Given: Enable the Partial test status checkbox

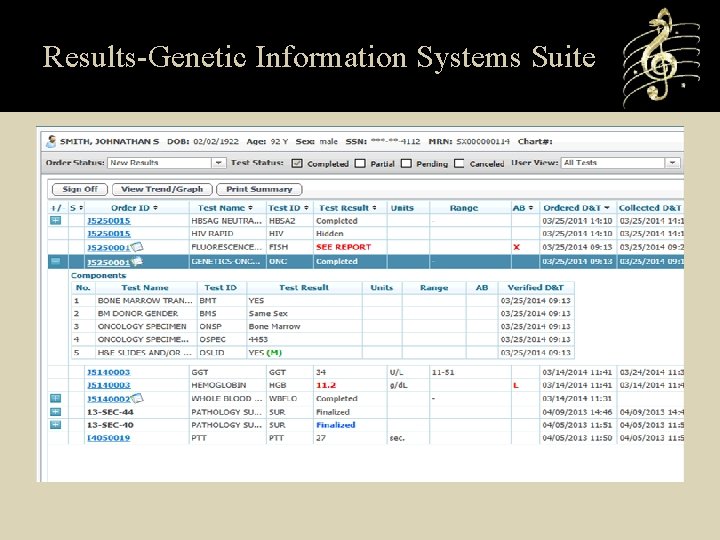Looking at the screenshot, I should tap(360, 163).
